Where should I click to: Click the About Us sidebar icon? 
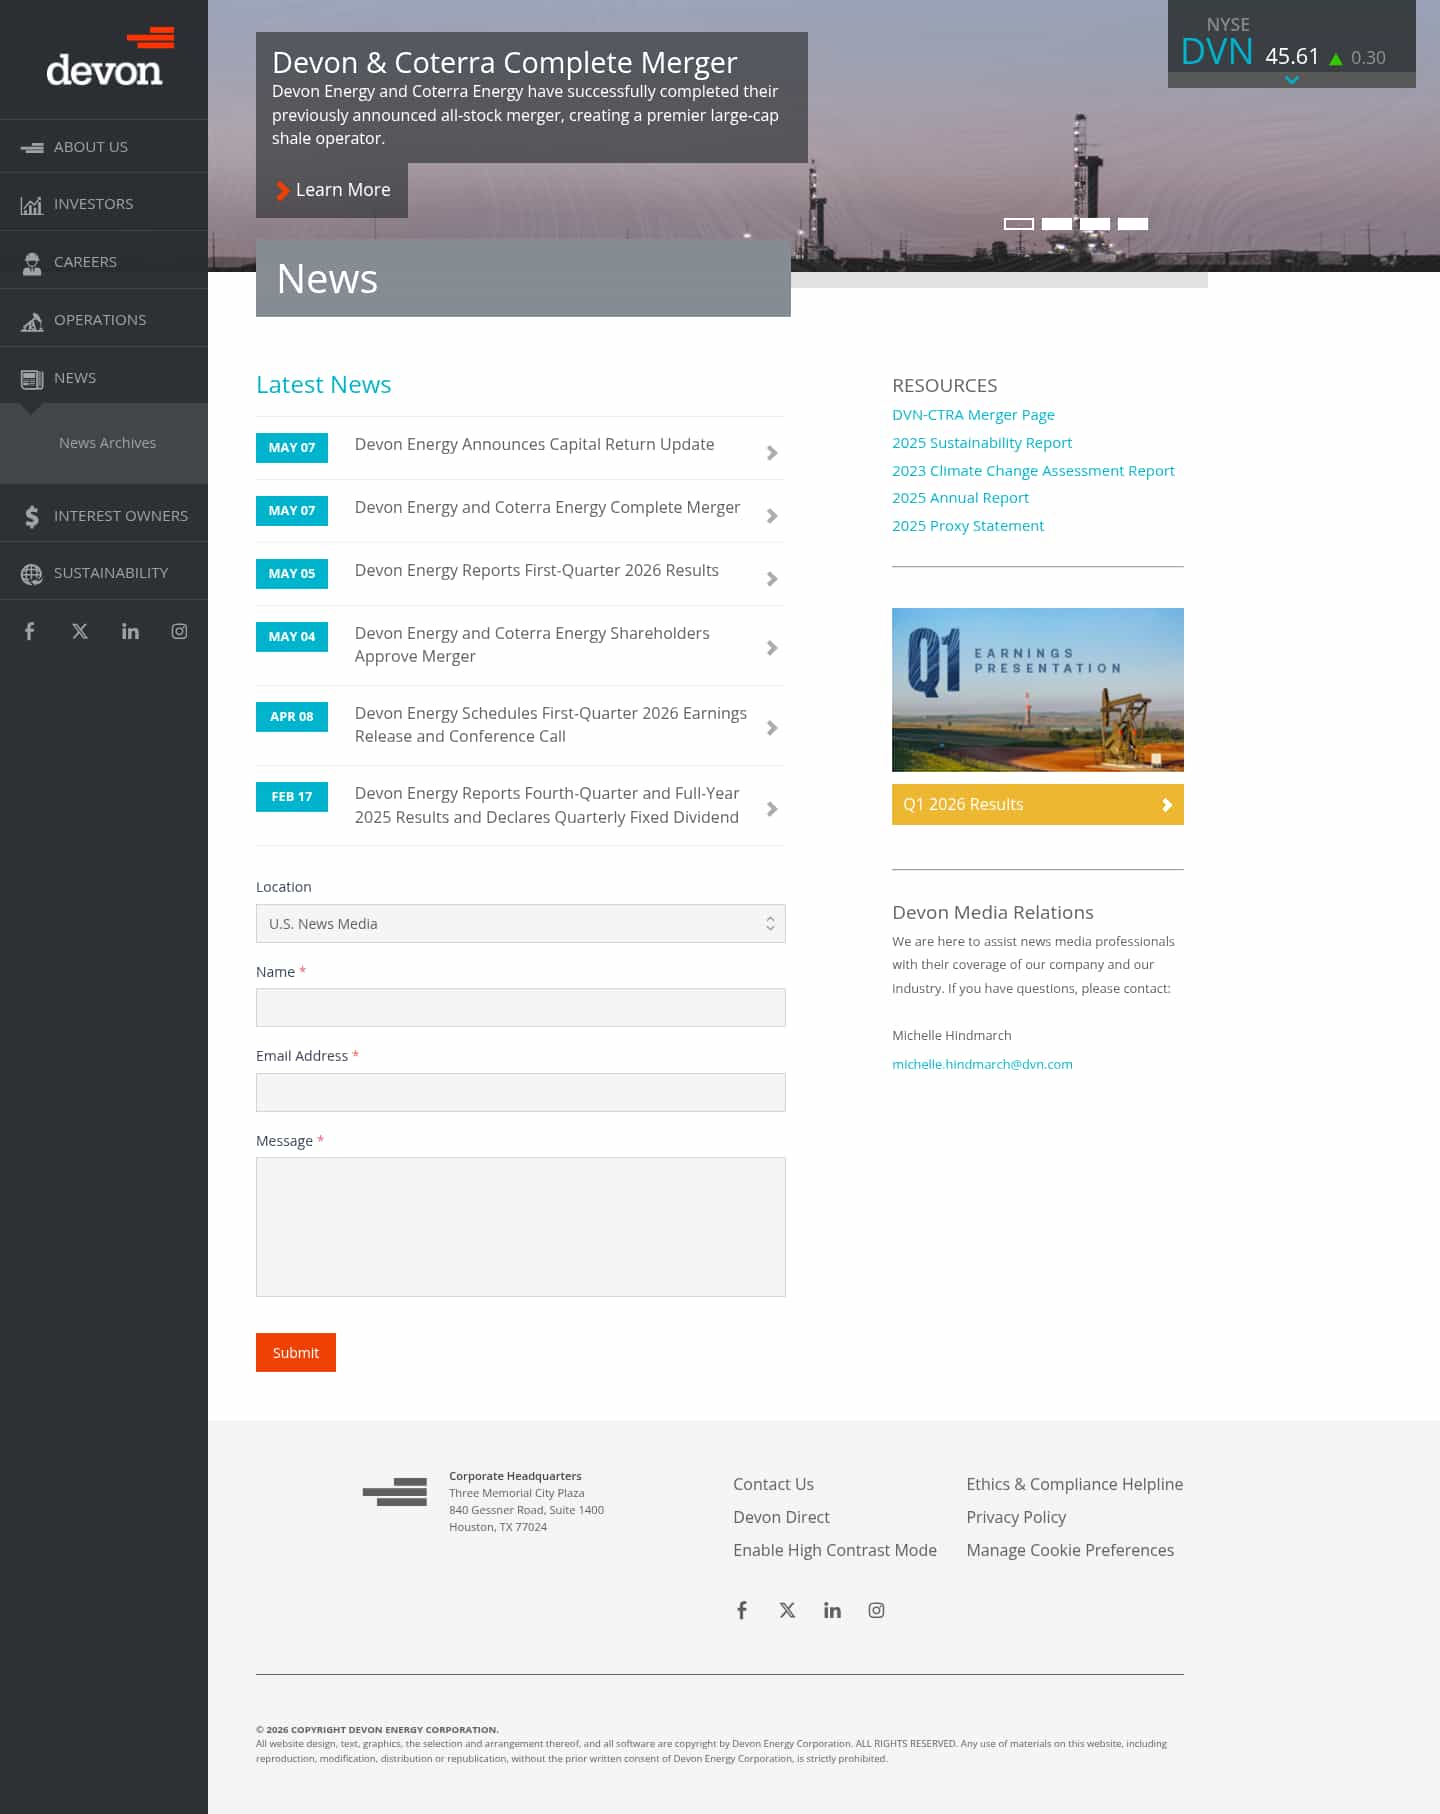pyautogui.click(x=32, y=147)
